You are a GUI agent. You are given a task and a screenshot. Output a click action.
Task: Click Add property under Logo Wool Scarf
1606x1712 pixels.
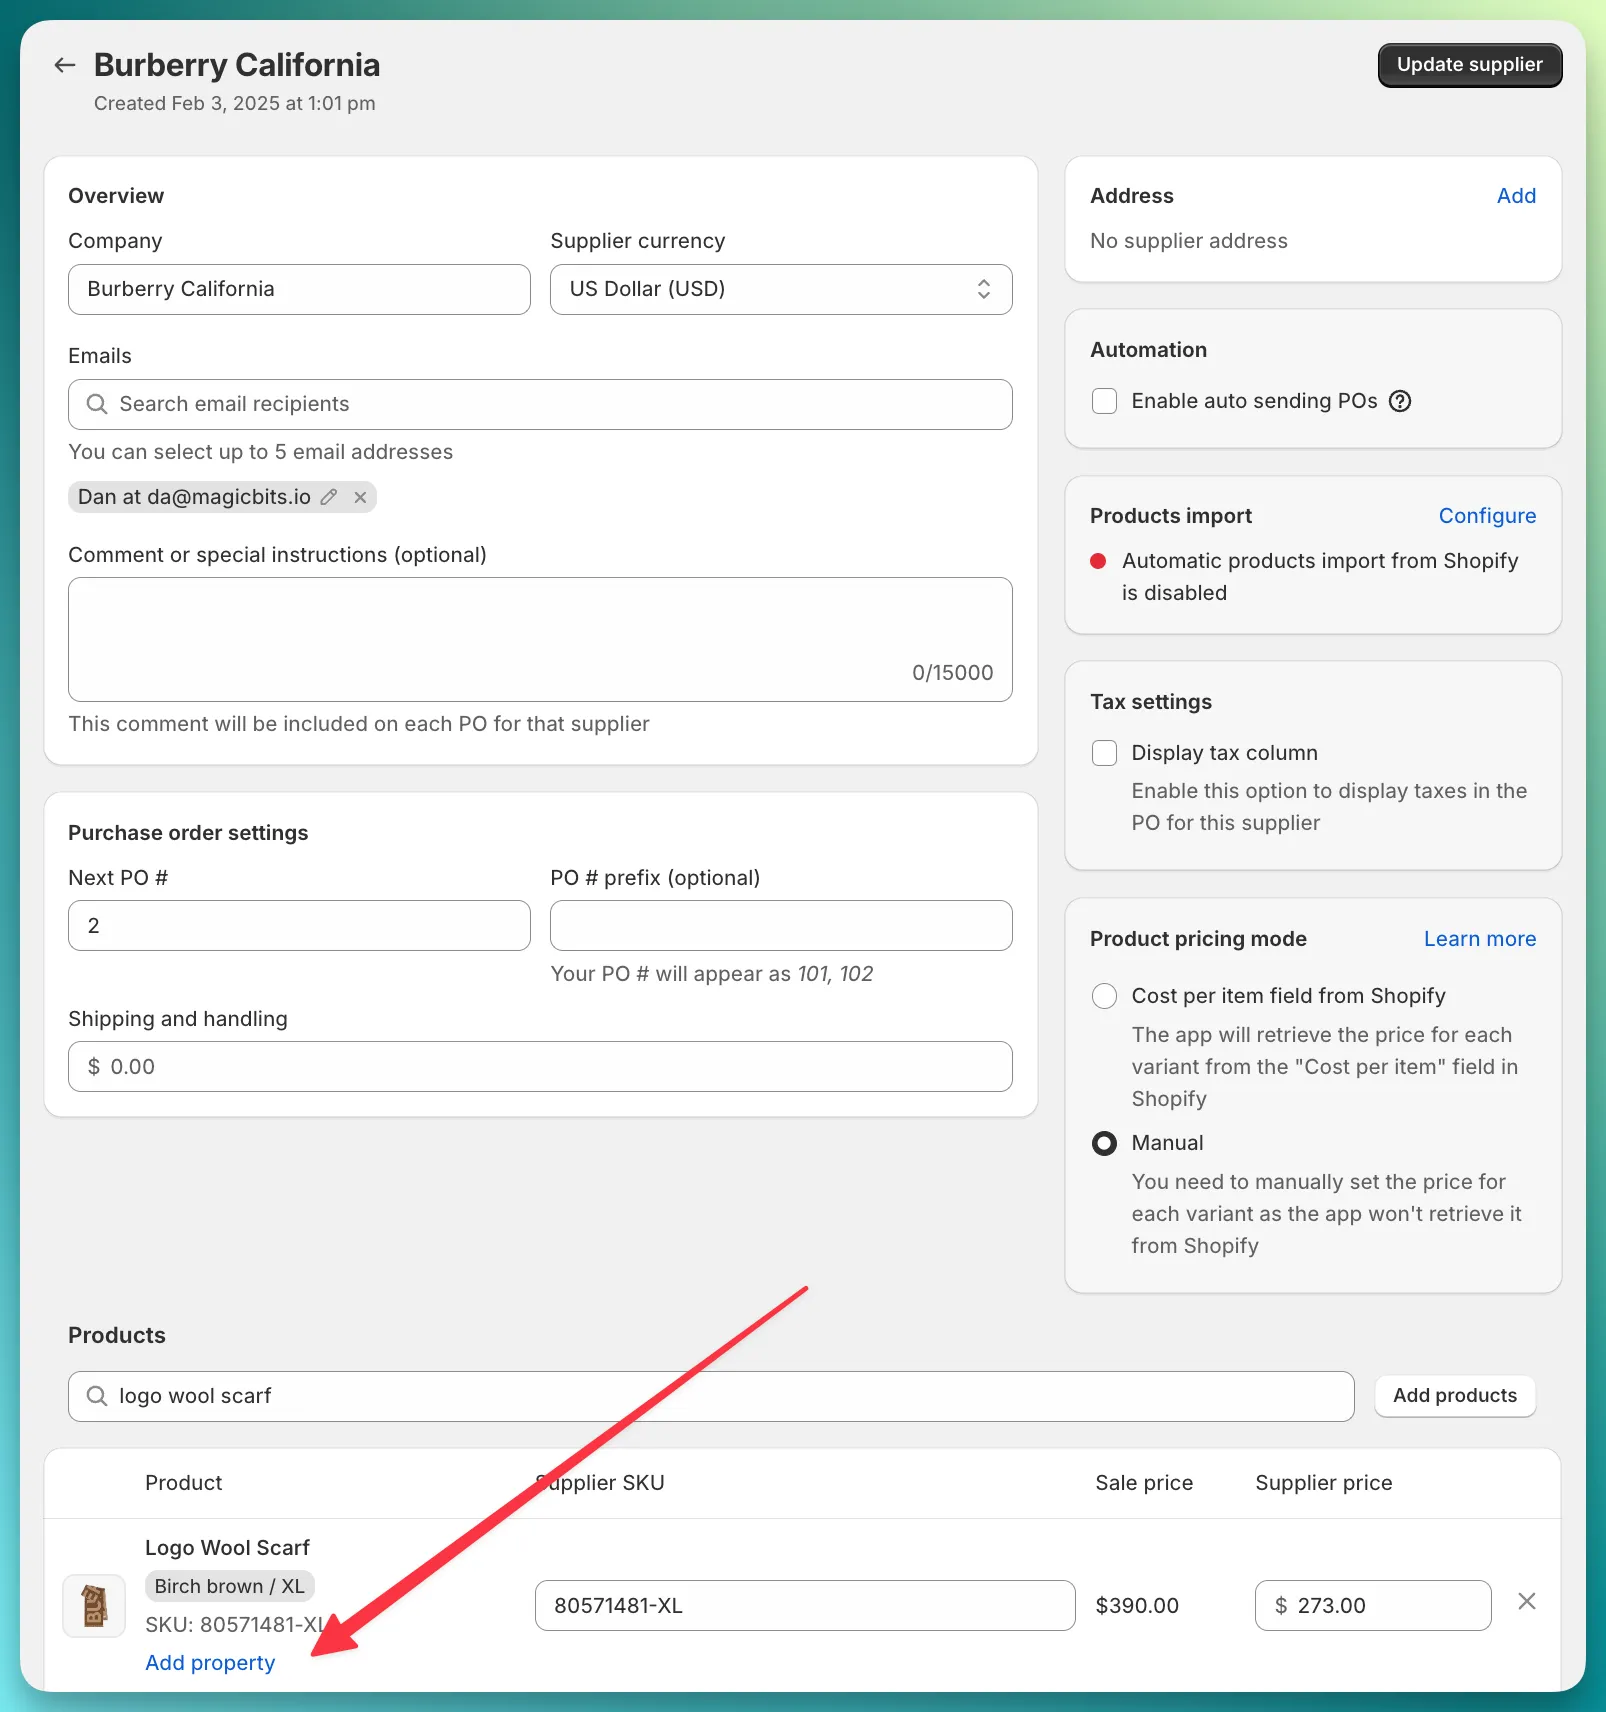[210, 1662]
